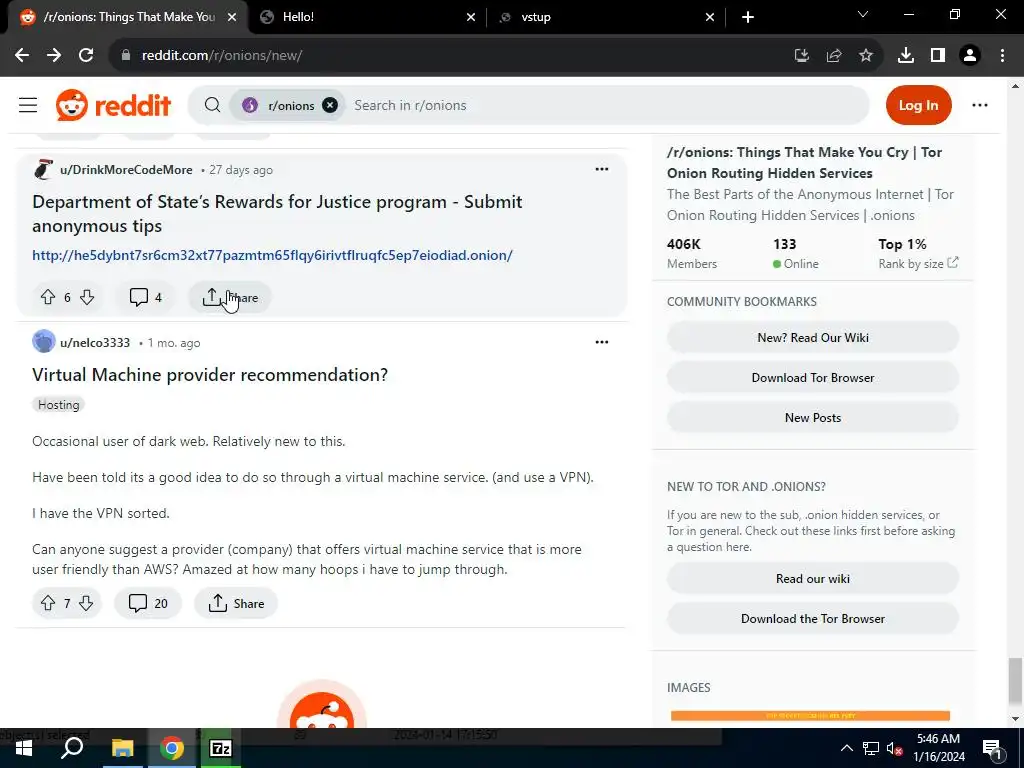The image size is (1024, 768).
Task: Upvote the Virtual Machine provider post
Action: 48,603
